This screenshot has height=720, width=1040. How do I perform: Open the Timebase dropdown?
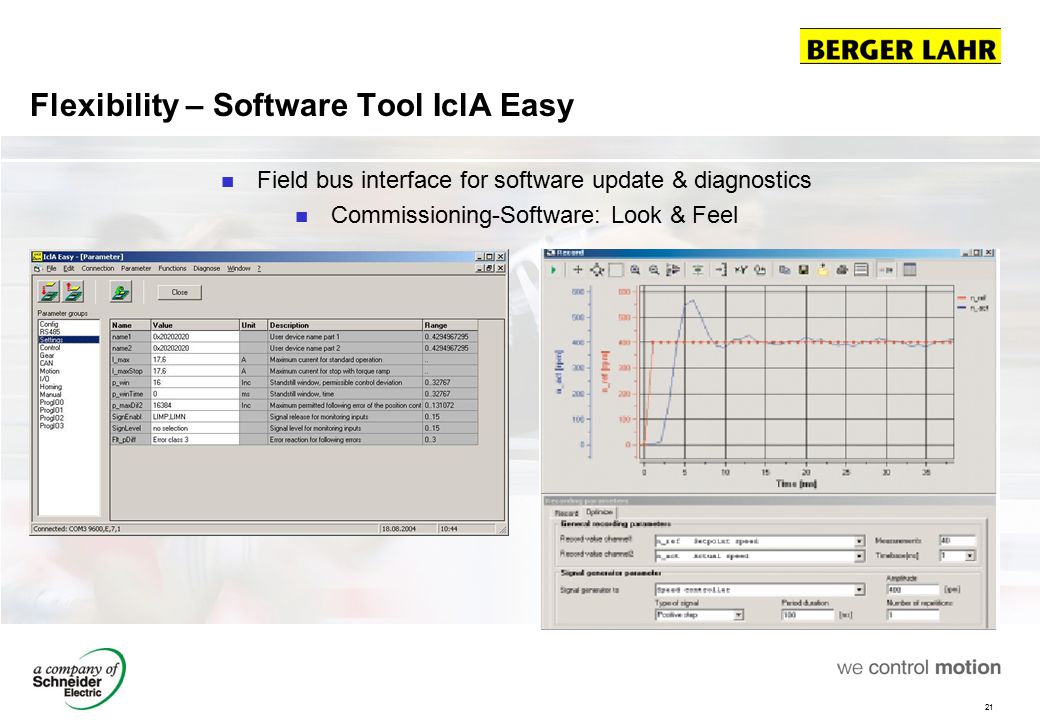(970, 556)
